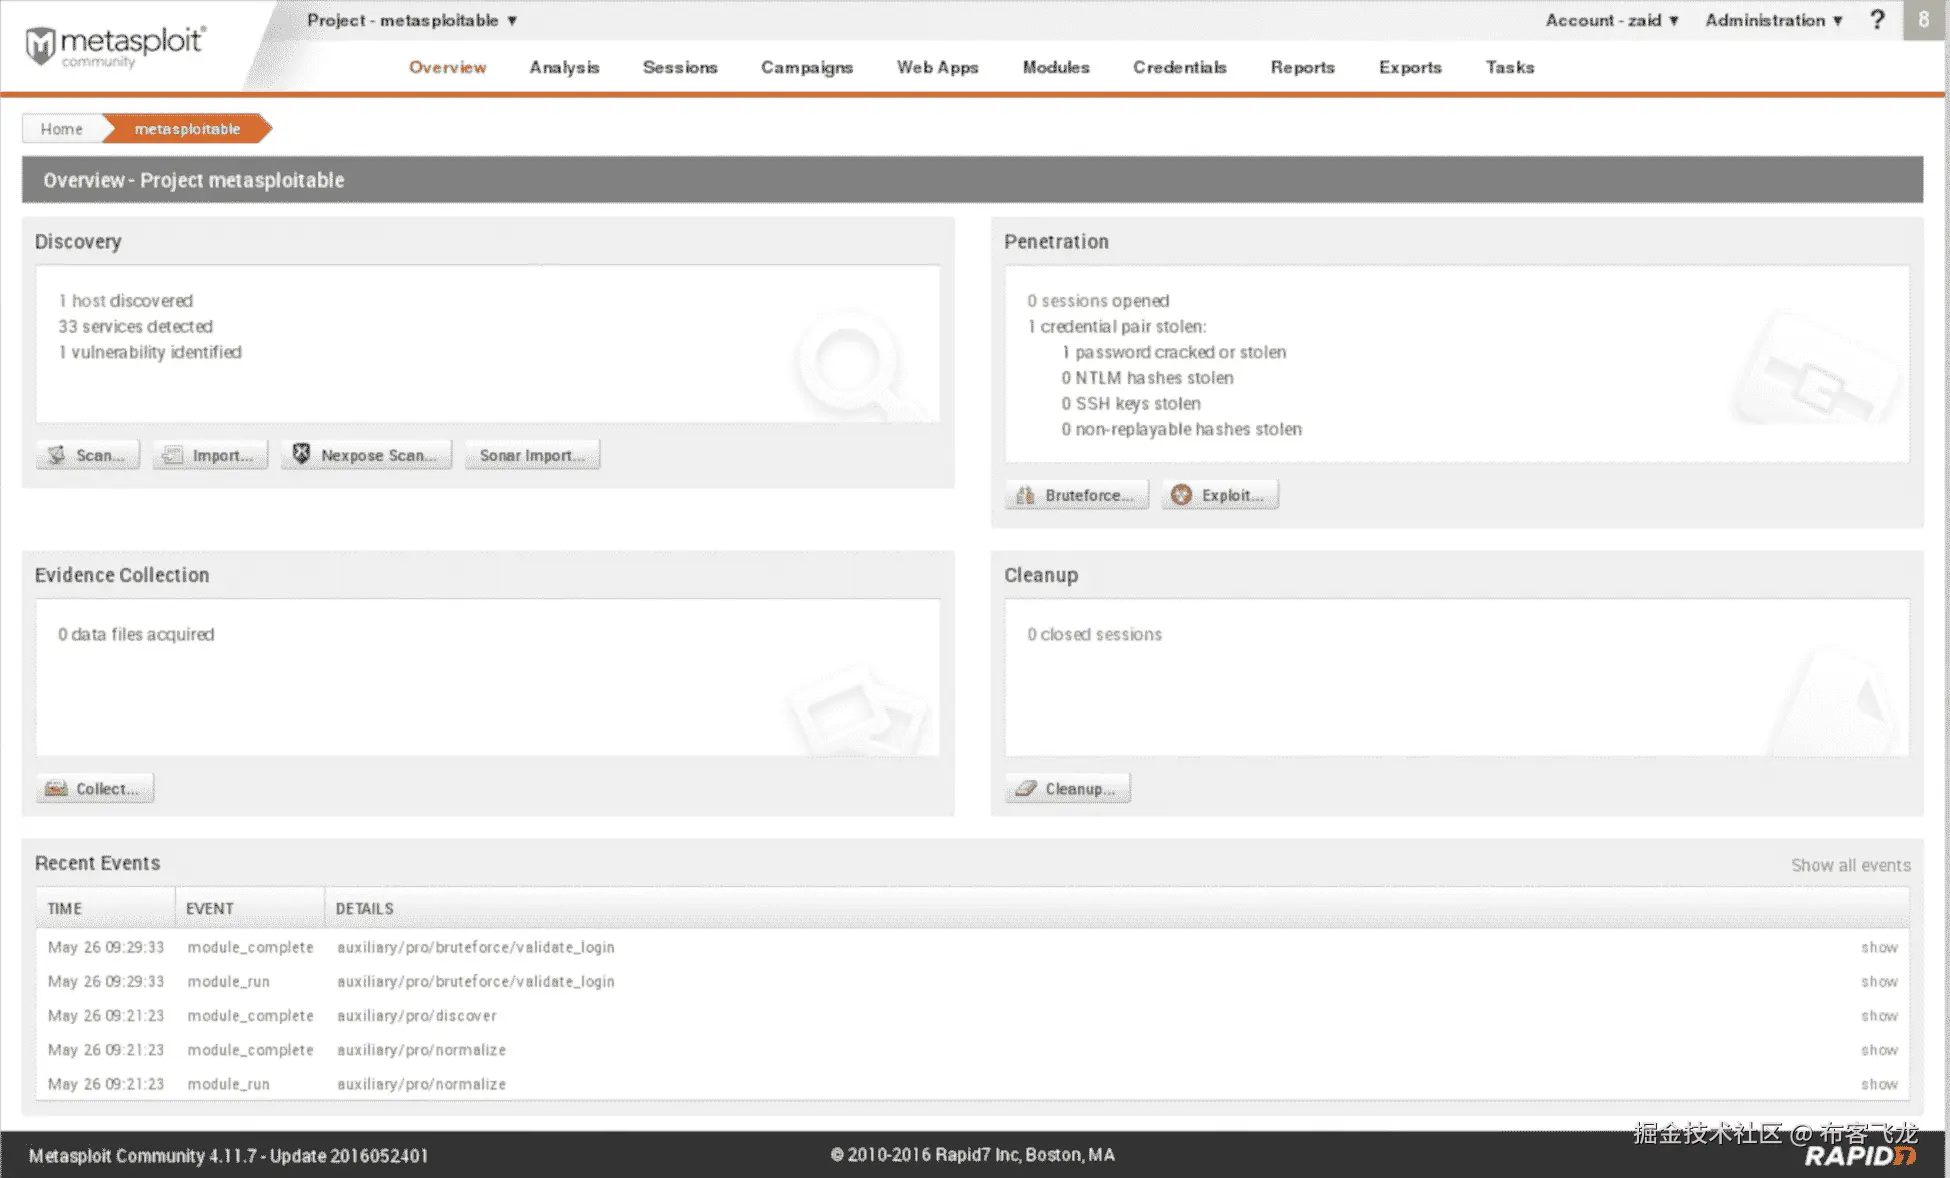Image resolution: width=1950 pixels, height=1178 pixels.
Task: Click the Home breadcrumb
Action: (x=61, y=129)
